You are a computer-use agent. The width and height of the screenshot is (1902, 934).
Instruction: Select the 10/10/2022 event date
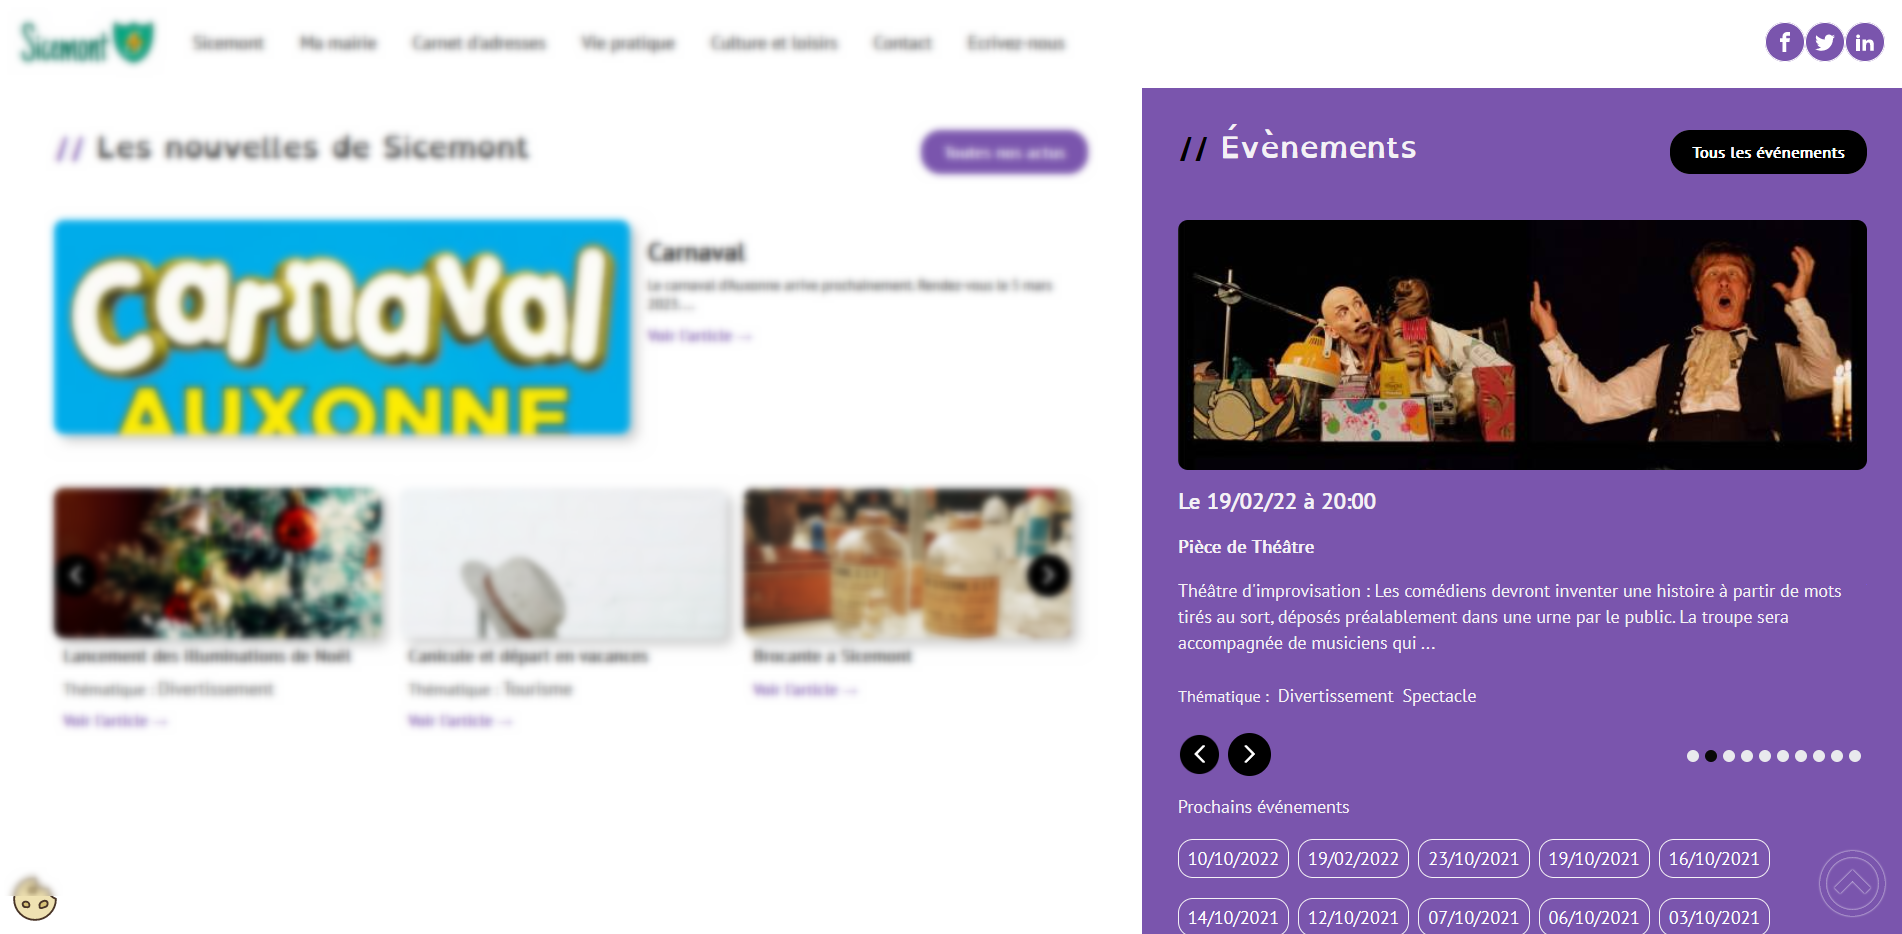[1233, 858]
